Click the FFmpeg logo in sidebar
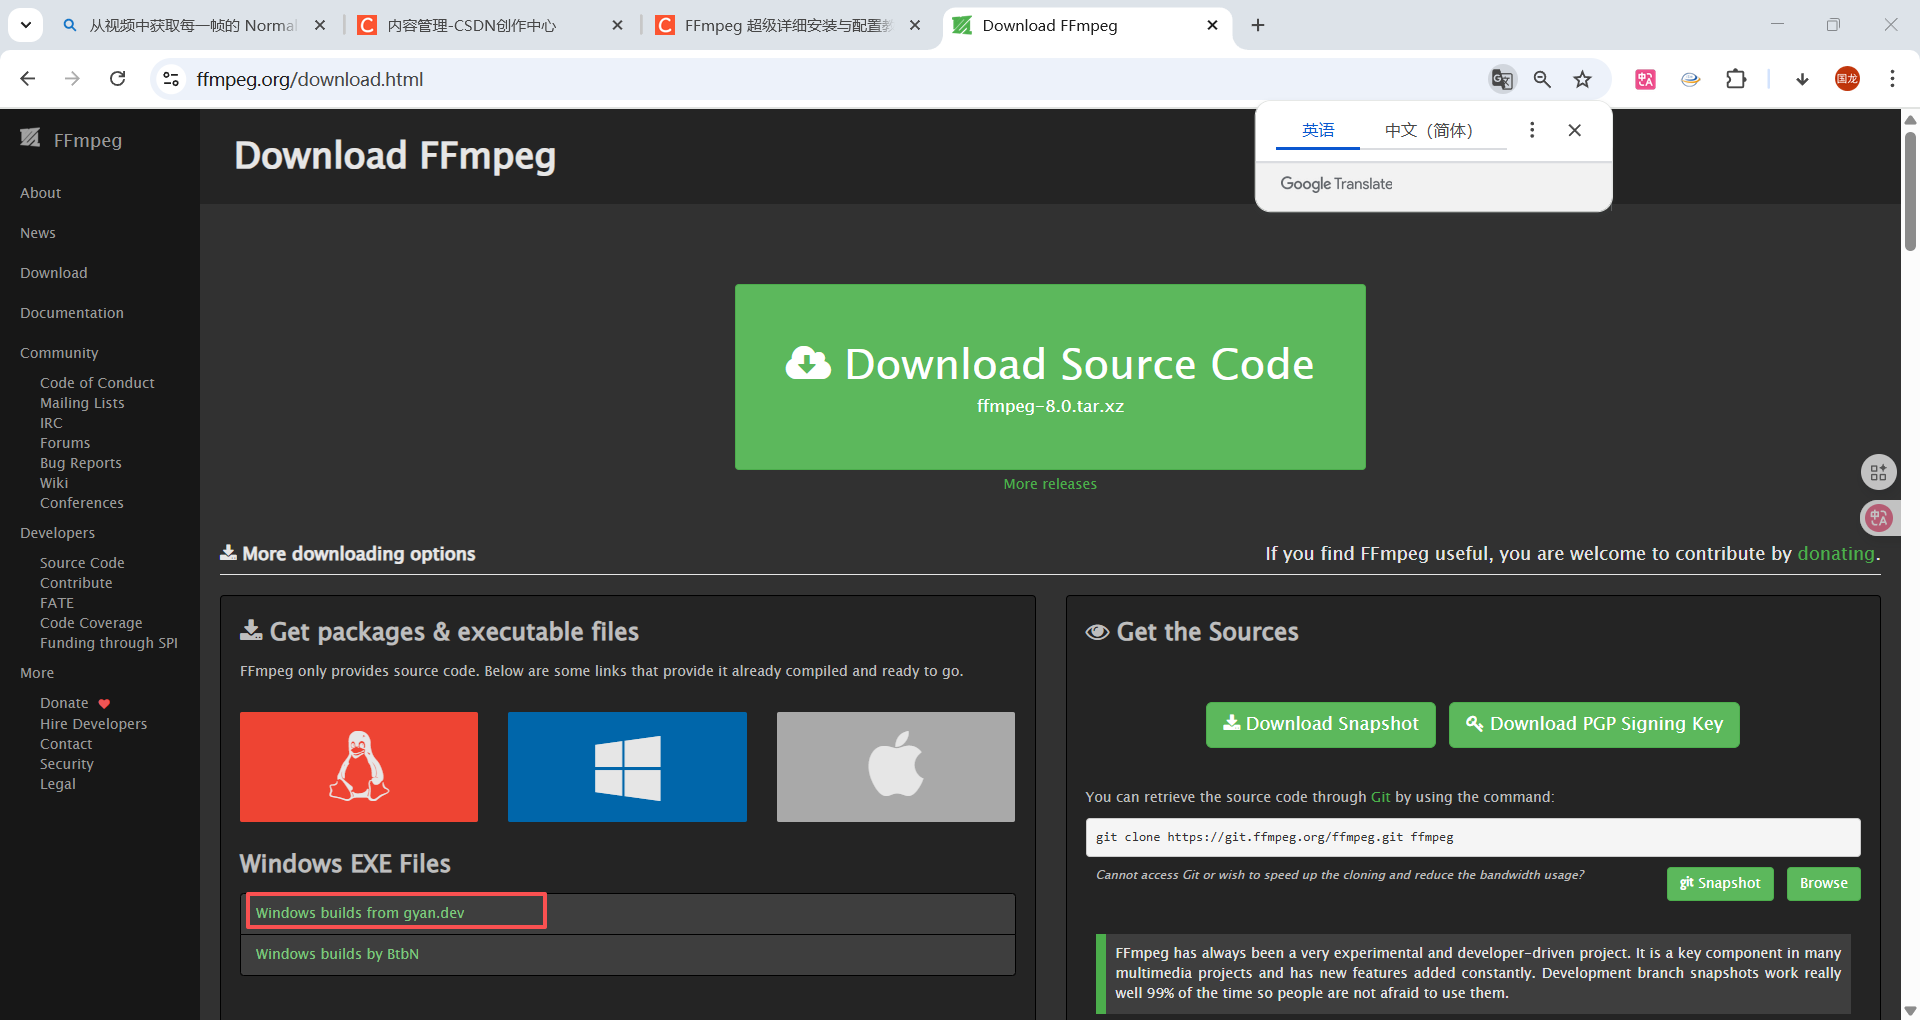 (x=71, y=139)
